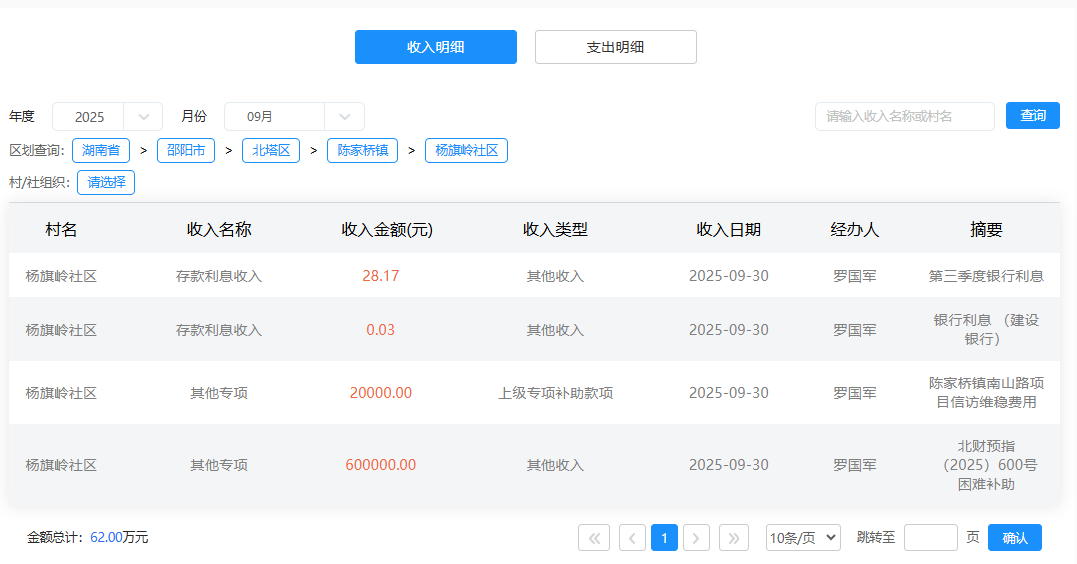The width and height of the screenshot is (1077, 564).
Task: Go to the first page of results
Action: 594,538
